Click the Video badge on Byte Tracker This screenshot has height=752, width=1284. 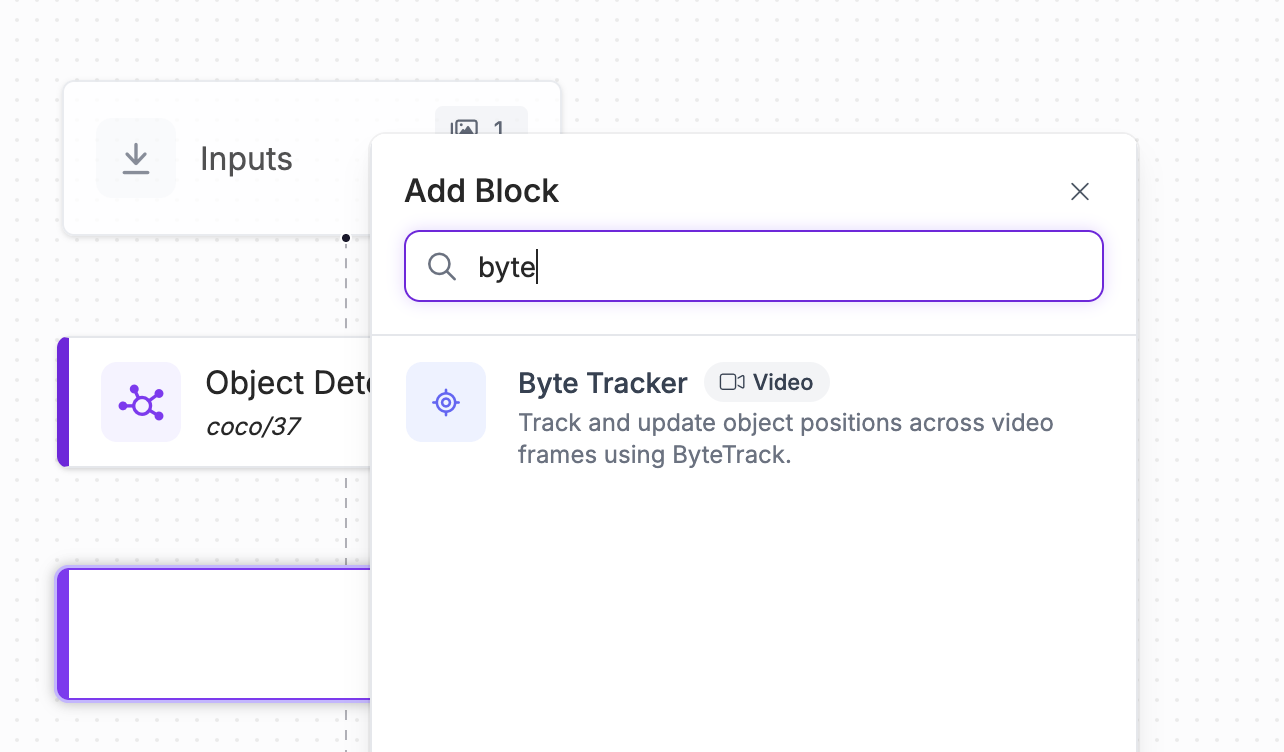pos(767,382)
